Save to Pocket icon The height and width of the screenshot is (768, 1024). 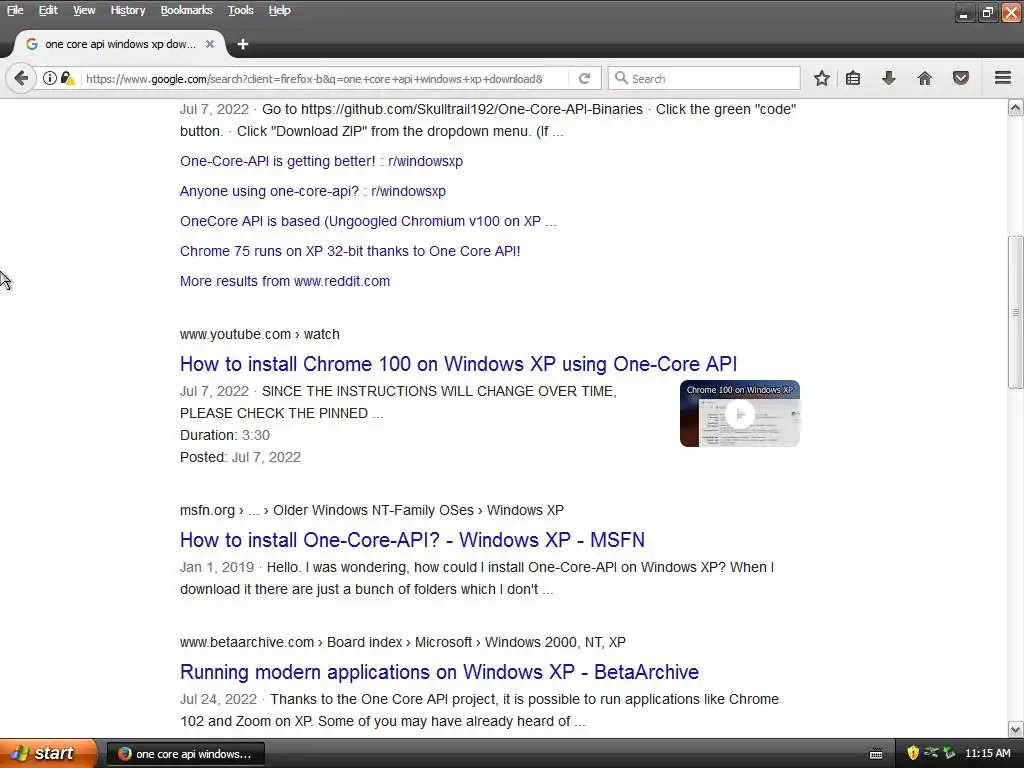[961, 78]
